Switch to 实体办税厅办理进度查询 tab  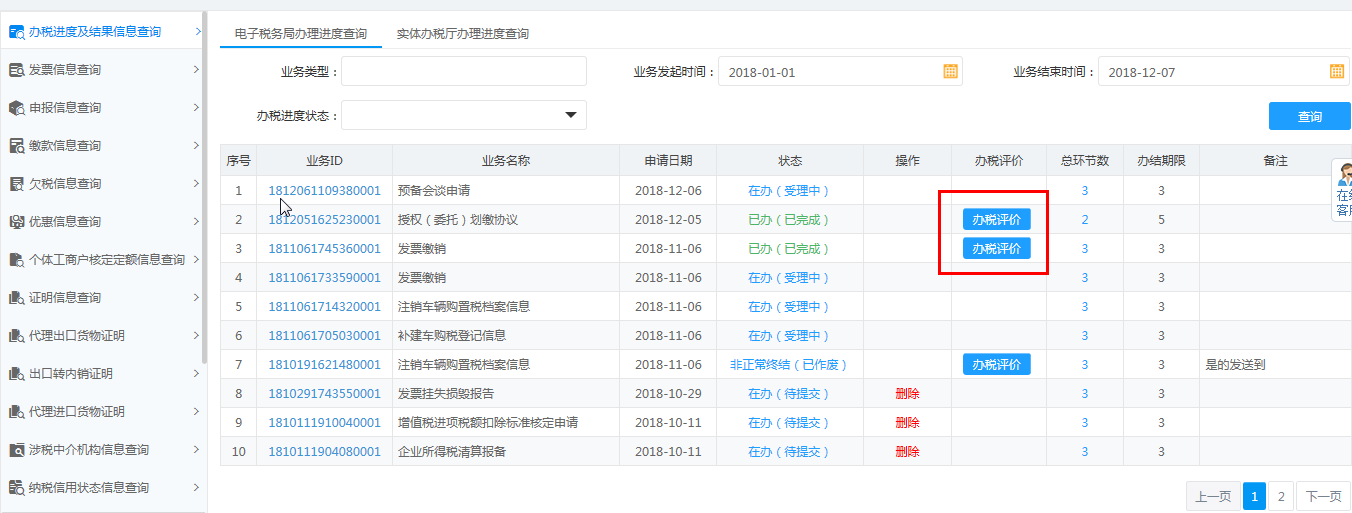click(462, 34)
